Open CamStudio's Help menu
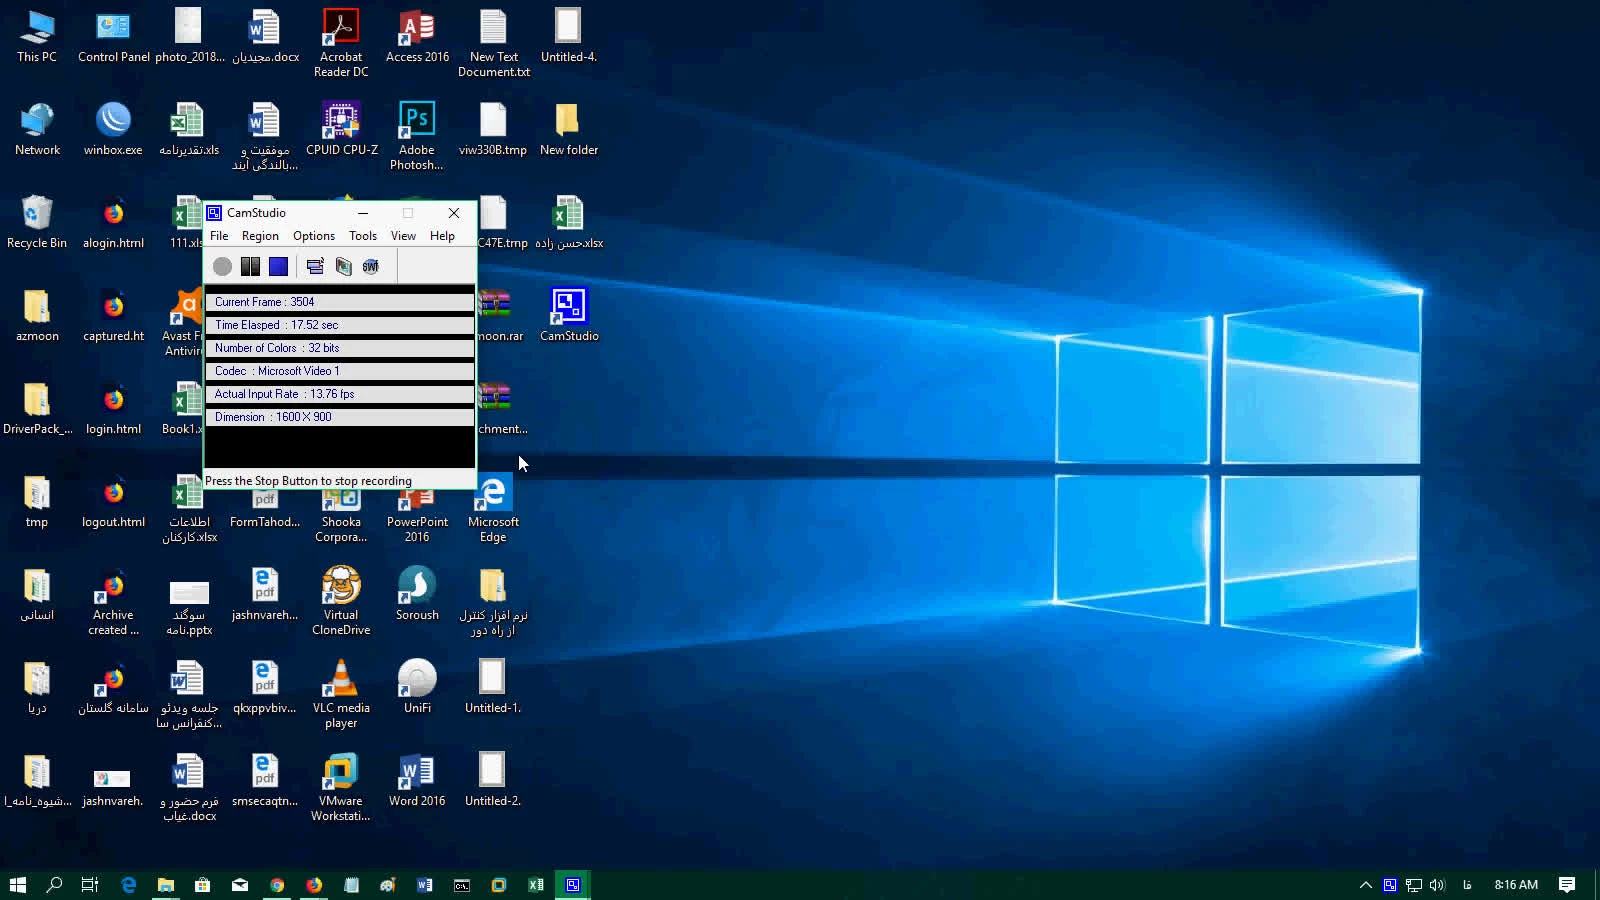Viewport: 1600px width, 900px height. click(x=442, y=236)
